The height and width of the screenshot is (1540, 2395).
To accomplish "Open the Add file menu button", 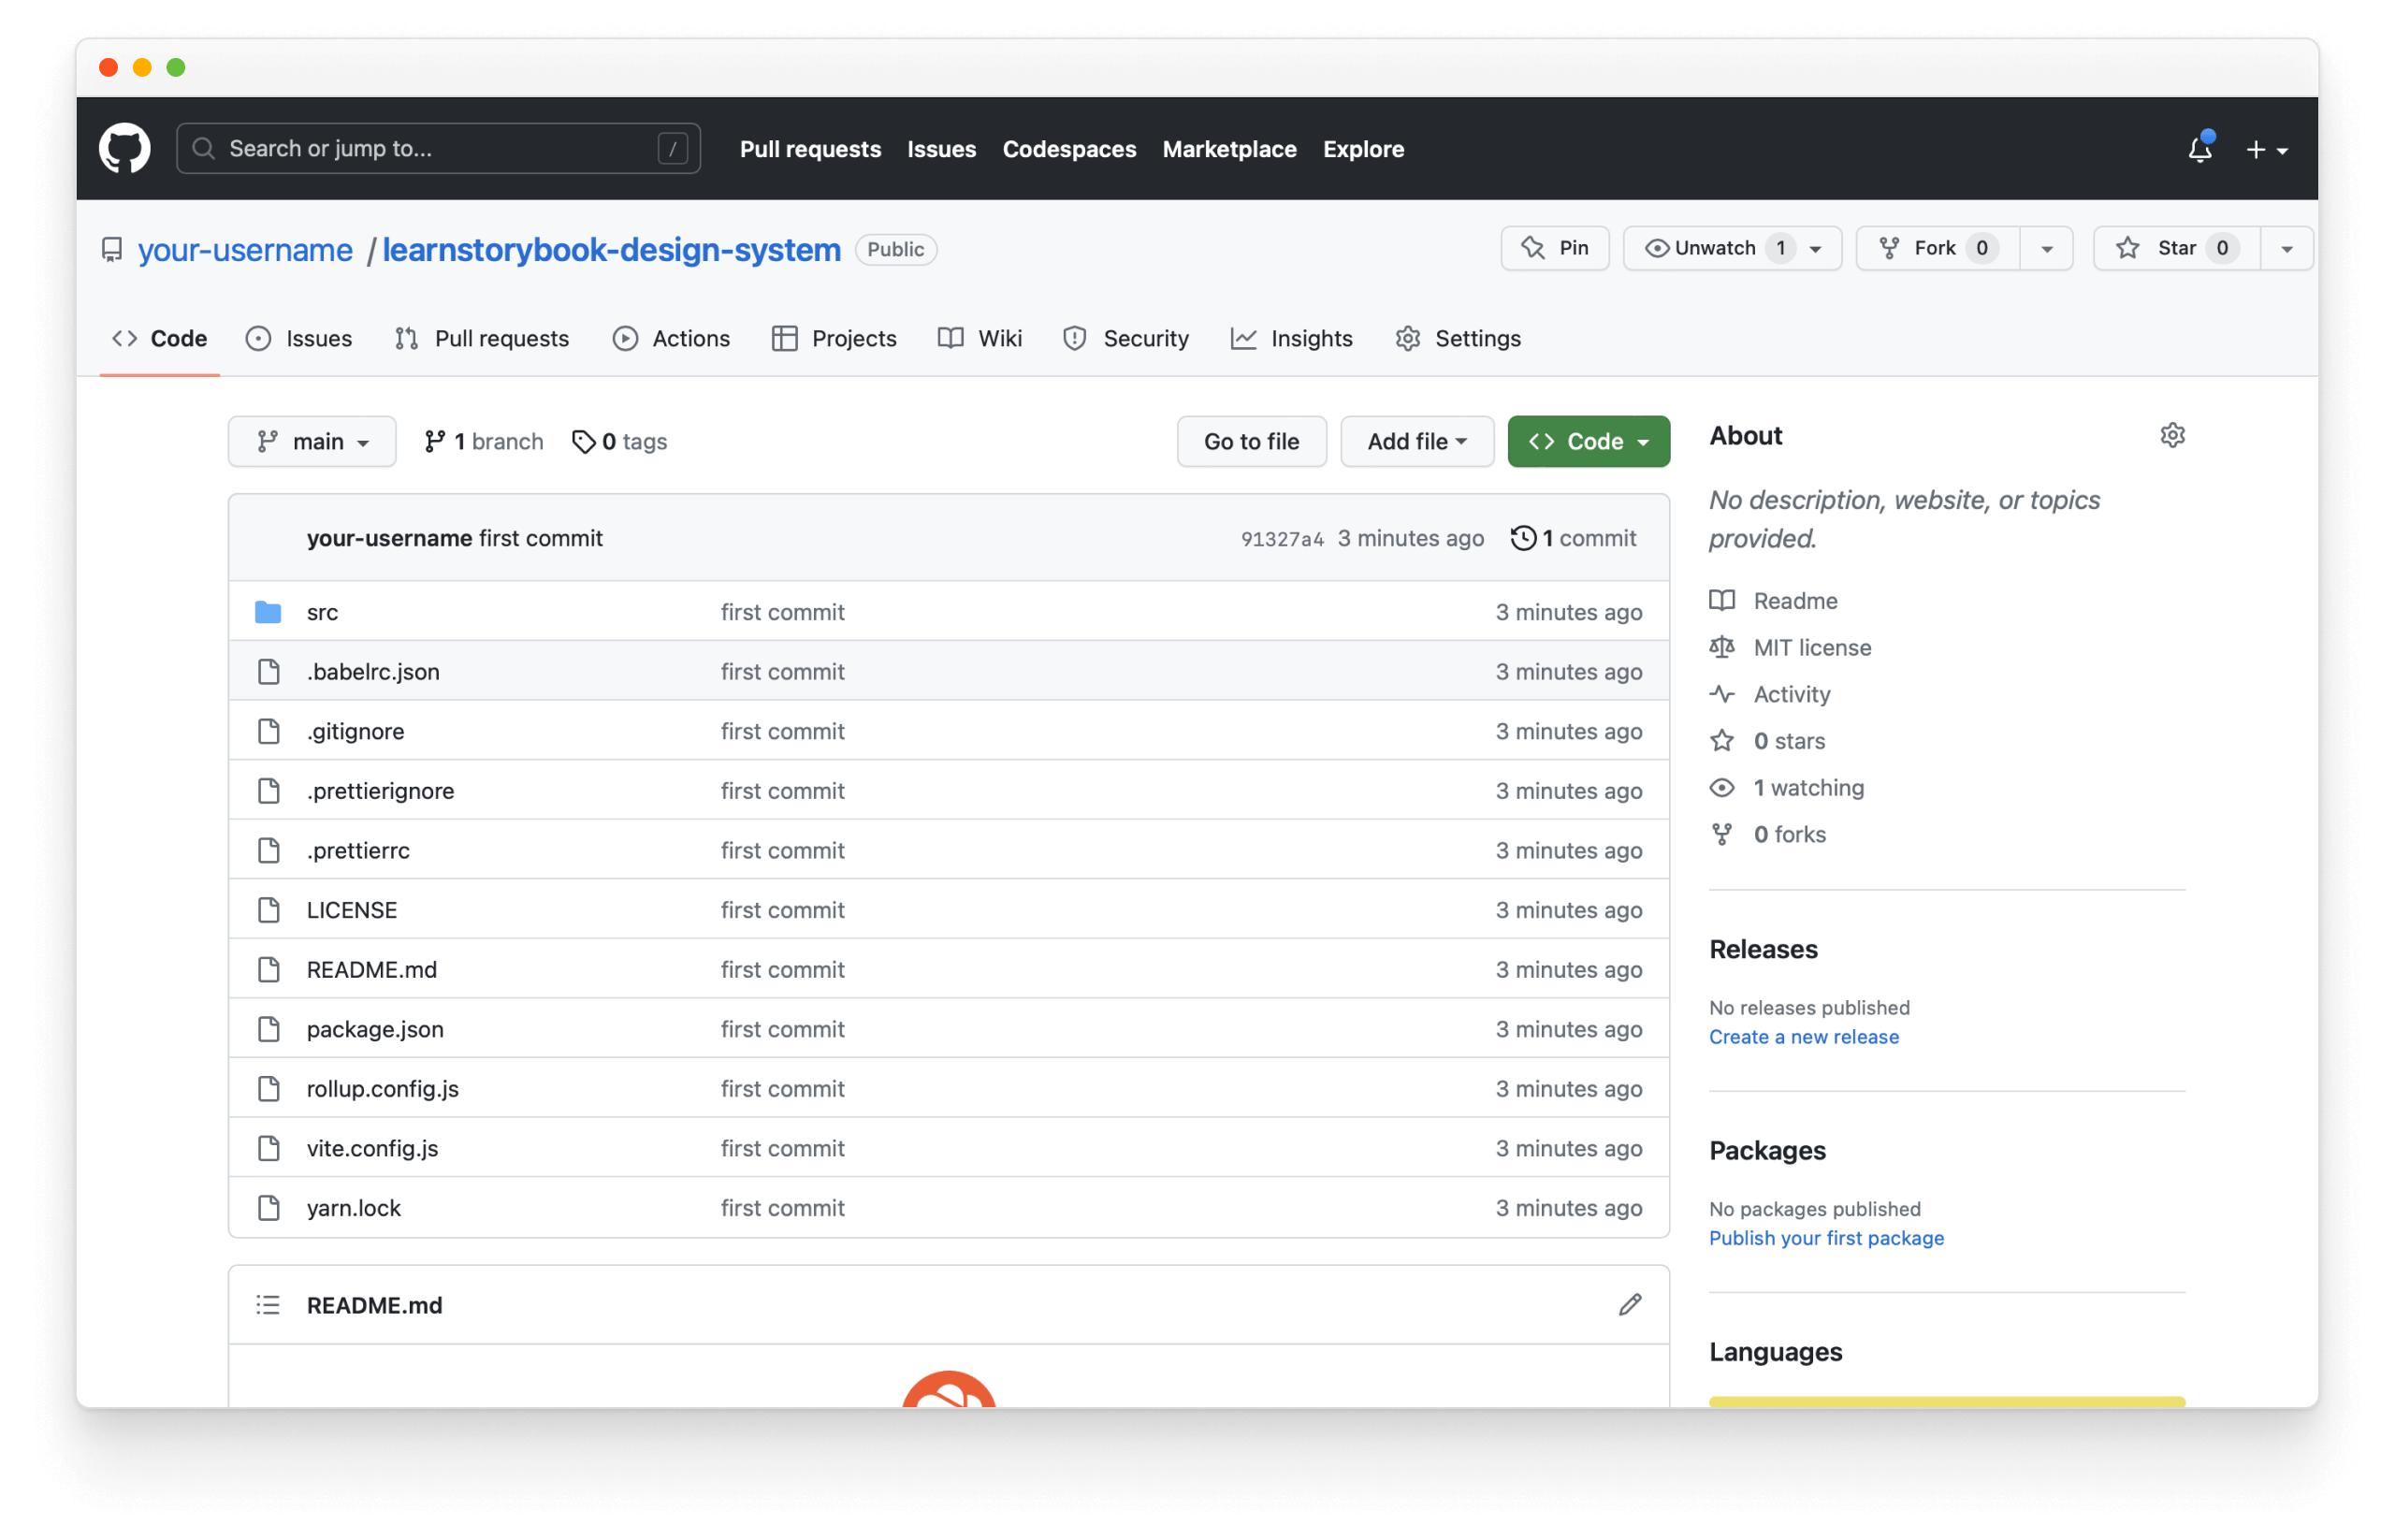I will pyautogui.click(x=1415, y=442).
